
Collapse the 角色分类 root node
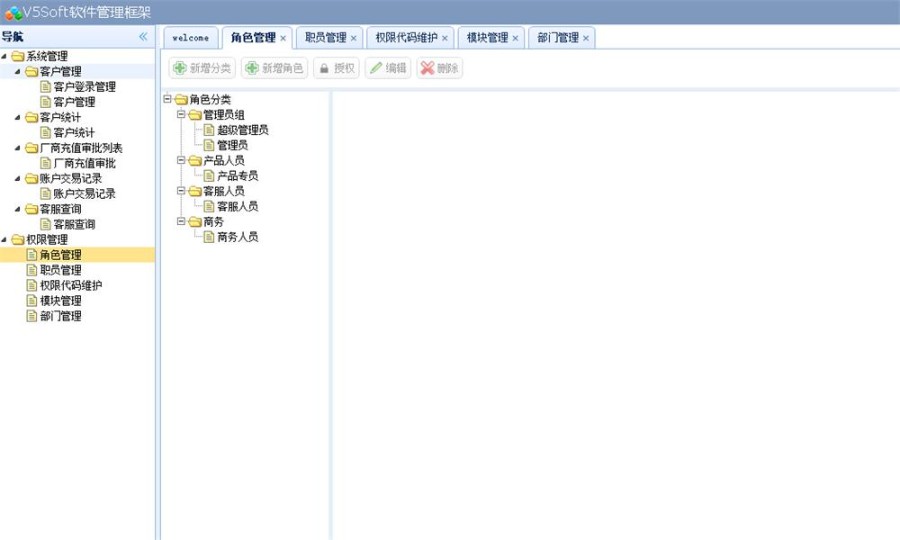pos(167,99)
